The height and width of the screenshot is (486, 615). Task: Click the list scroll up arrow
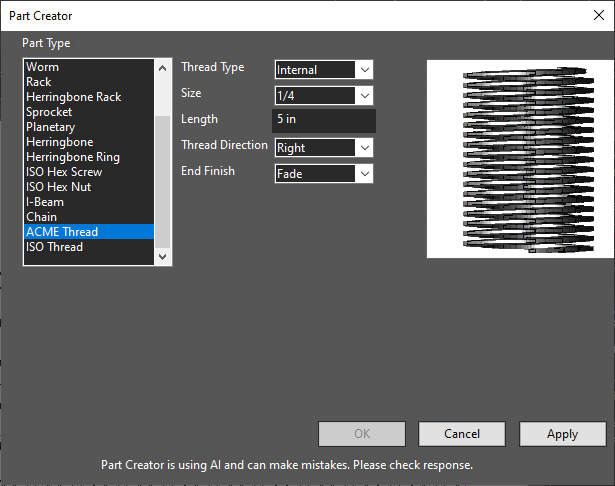point(163,68)
